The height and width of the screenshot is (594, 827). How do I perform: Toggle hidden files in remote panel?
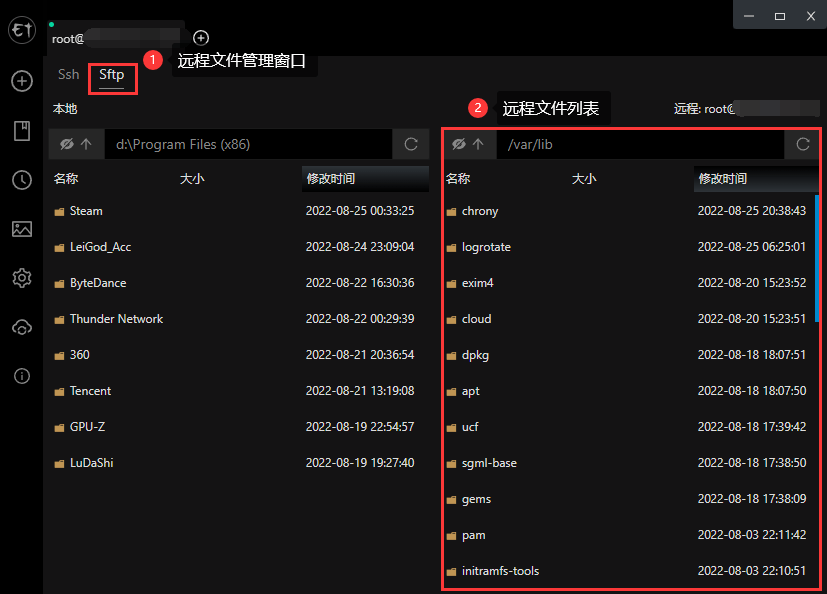point(459,144)
